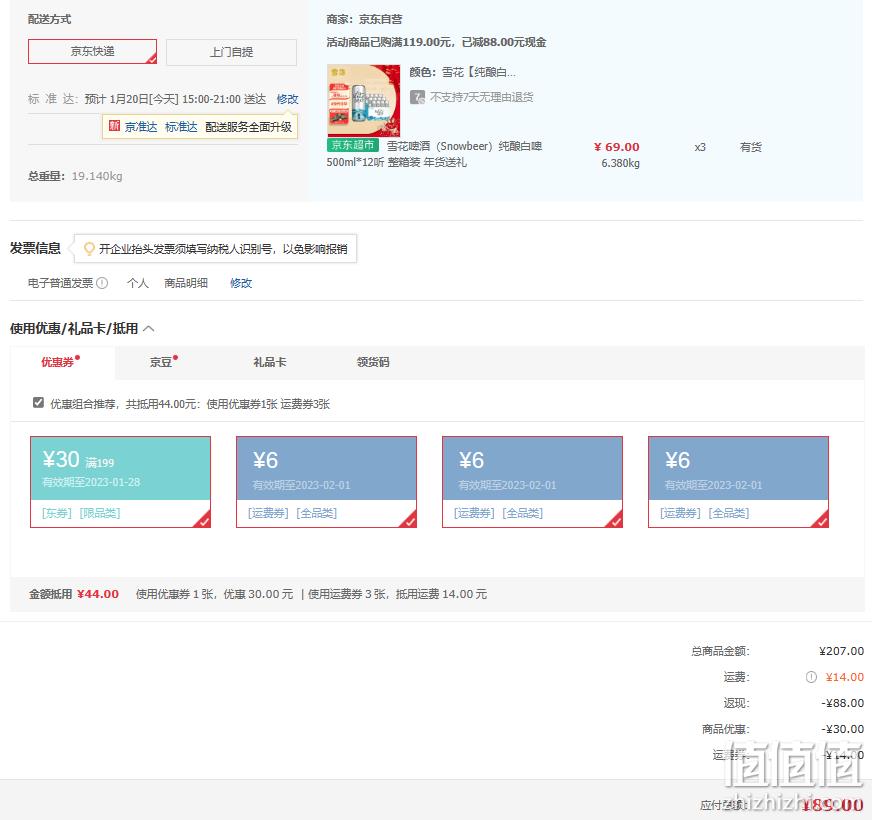Click the 京东超市 green tag
Screen dimensions: 872x820
tap(353, 145)
